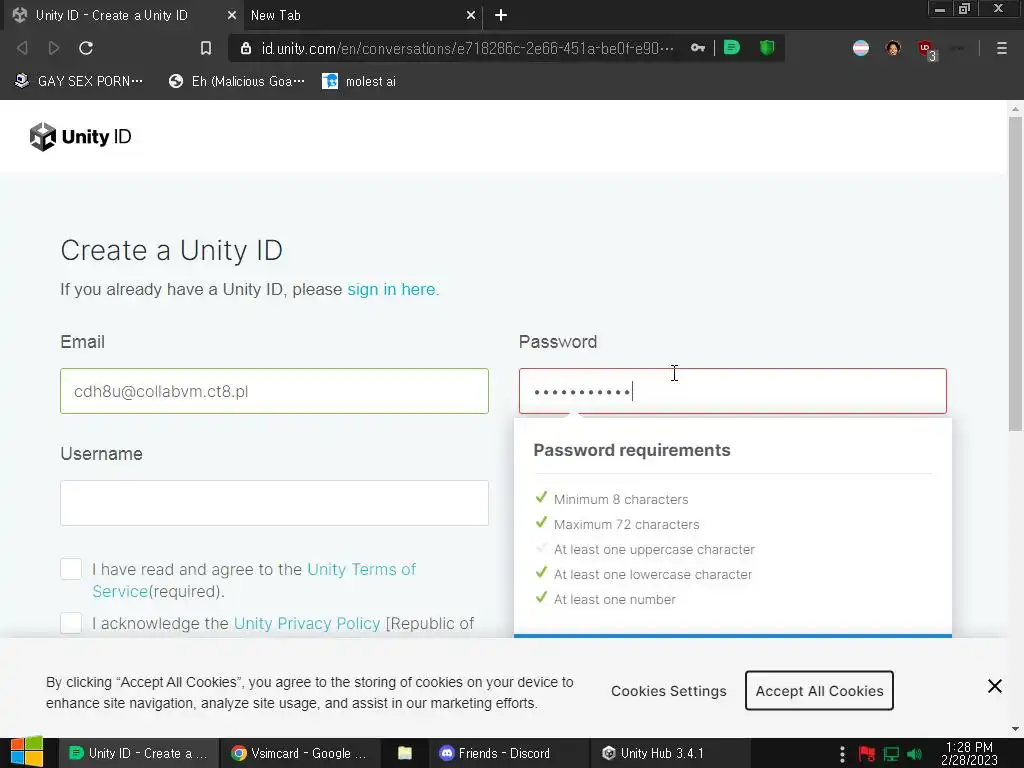Open saved passwords key icon in address bar
1024x768 pixels.
click(697, 48)
